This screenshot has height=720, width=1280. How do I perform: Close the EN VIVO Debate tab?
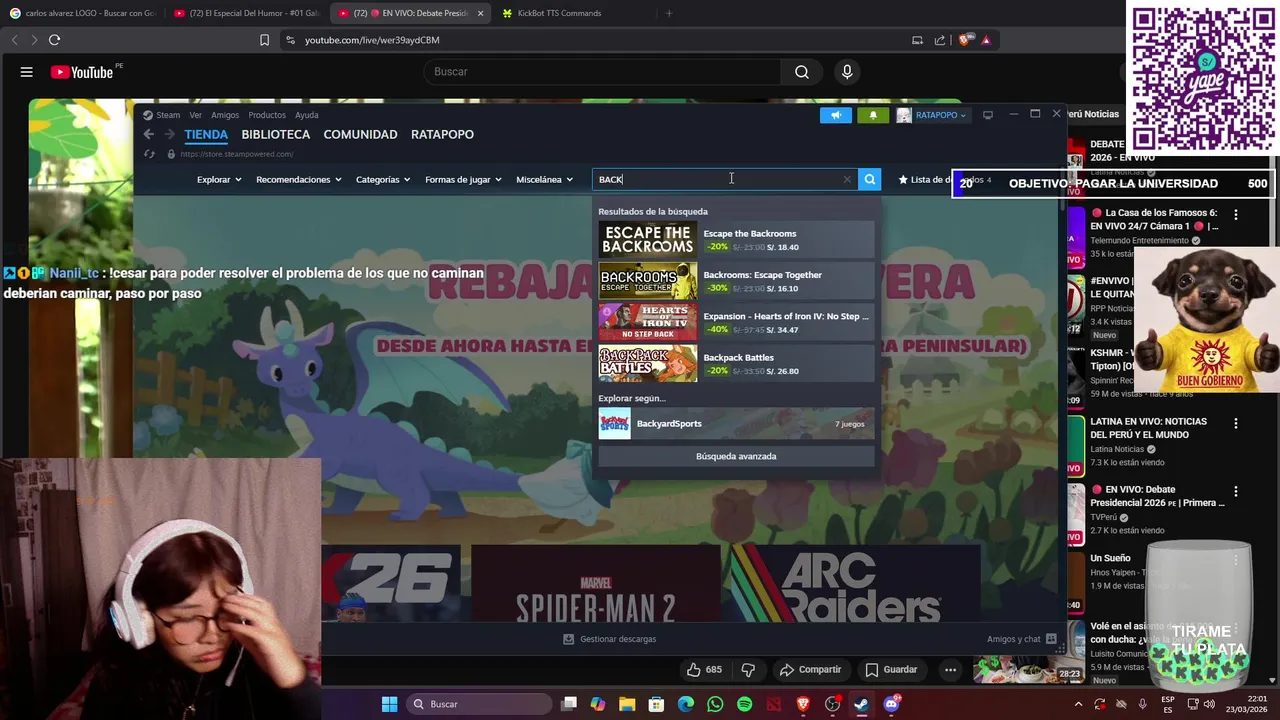(x=481, y=13)
